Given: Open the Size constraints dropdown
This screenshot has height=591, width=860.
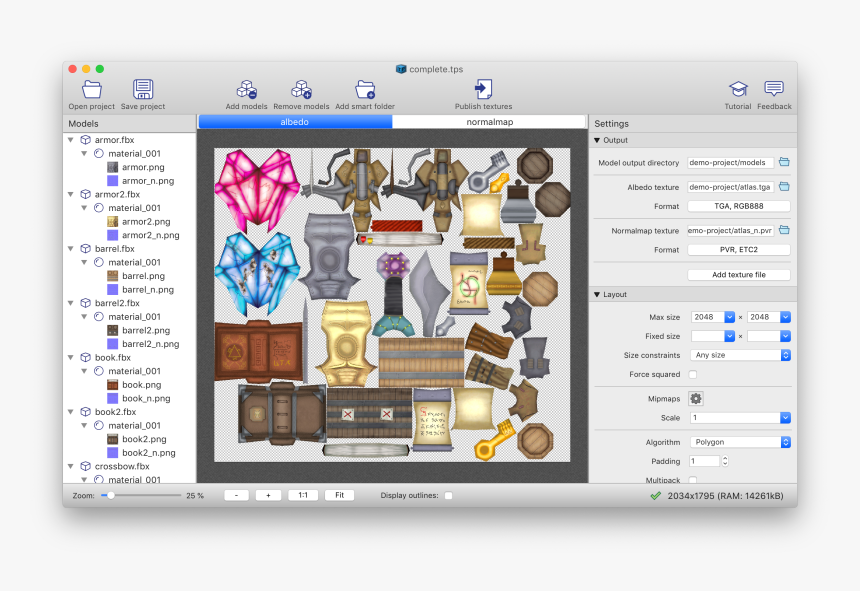Looking at the screenshot, I should 740,355.
